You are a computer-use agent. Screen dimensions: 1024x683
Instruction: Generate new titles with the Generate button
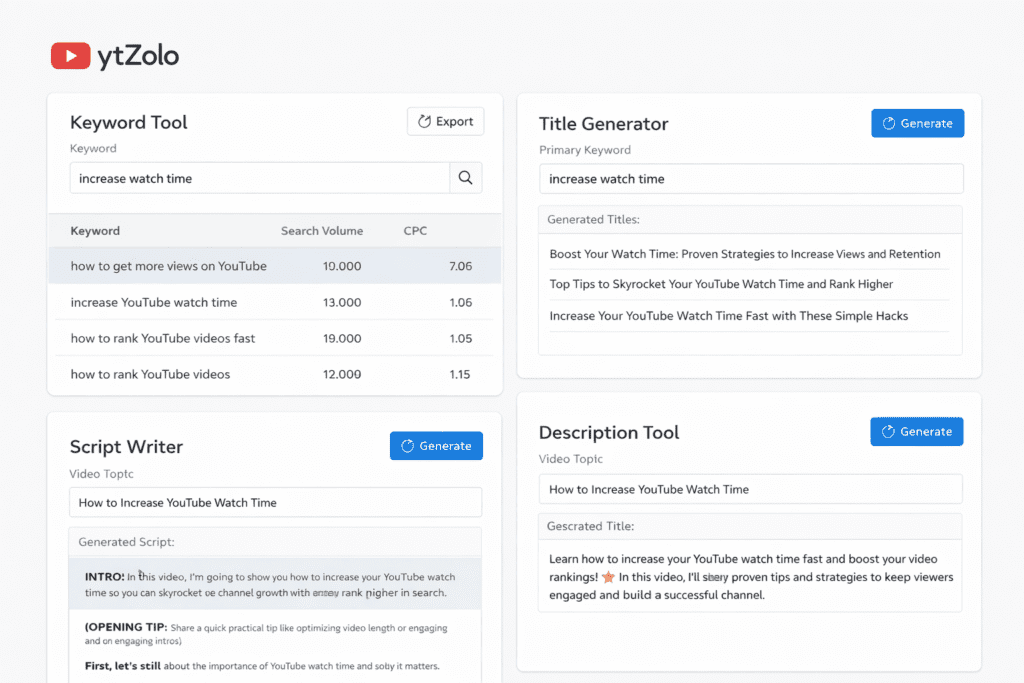(x=917, y=123)
